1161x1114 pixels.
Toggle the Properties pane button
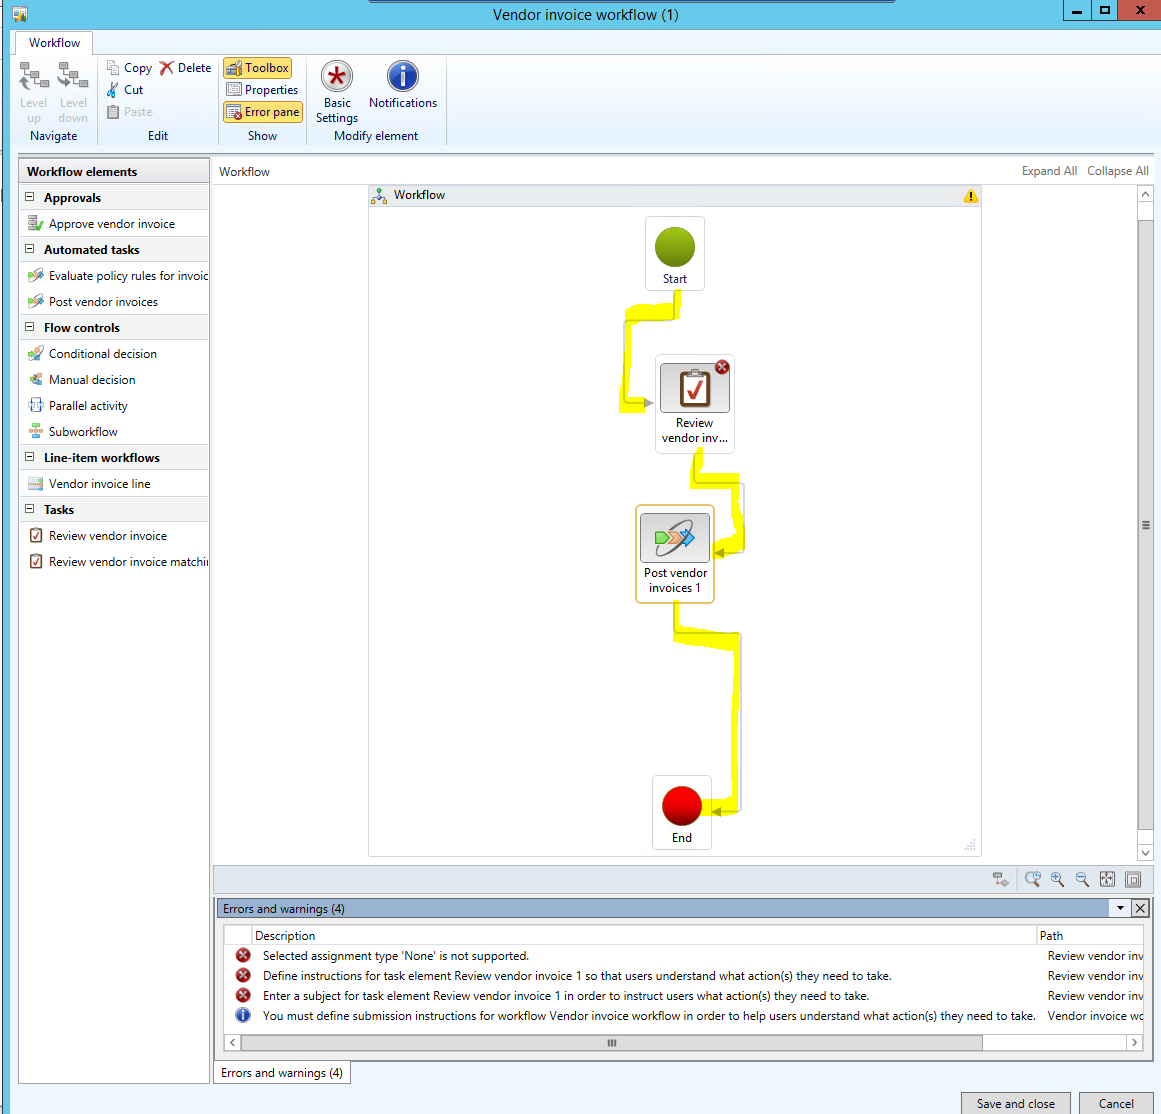pos(262,90)
